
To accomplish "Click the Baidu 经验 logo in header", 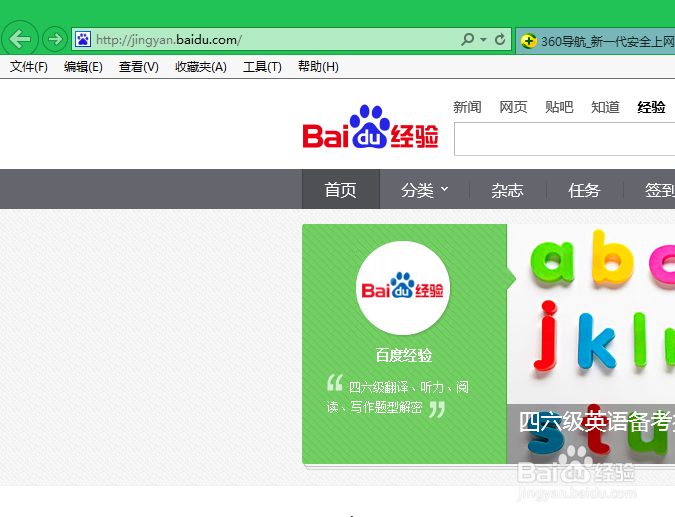I will 370,127.
